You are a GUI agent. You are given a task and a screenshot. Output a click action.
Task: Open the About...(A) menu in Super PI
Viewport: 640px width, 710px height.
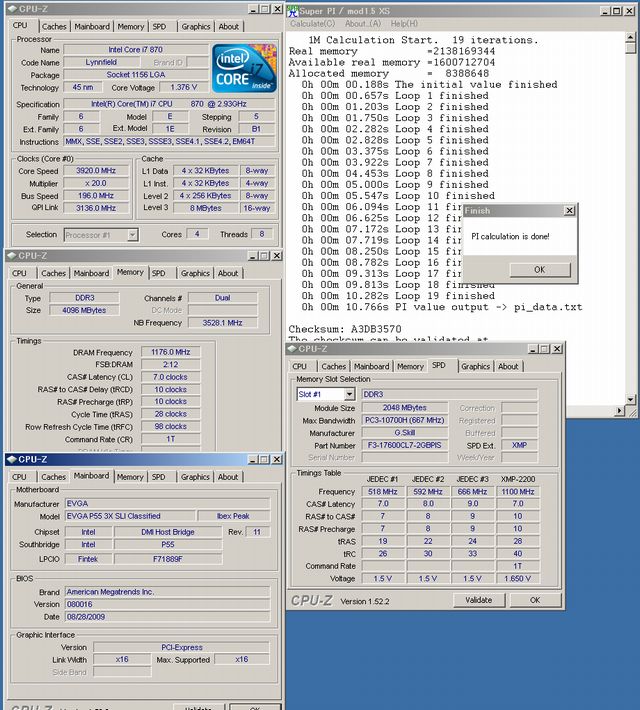[363, 24]
